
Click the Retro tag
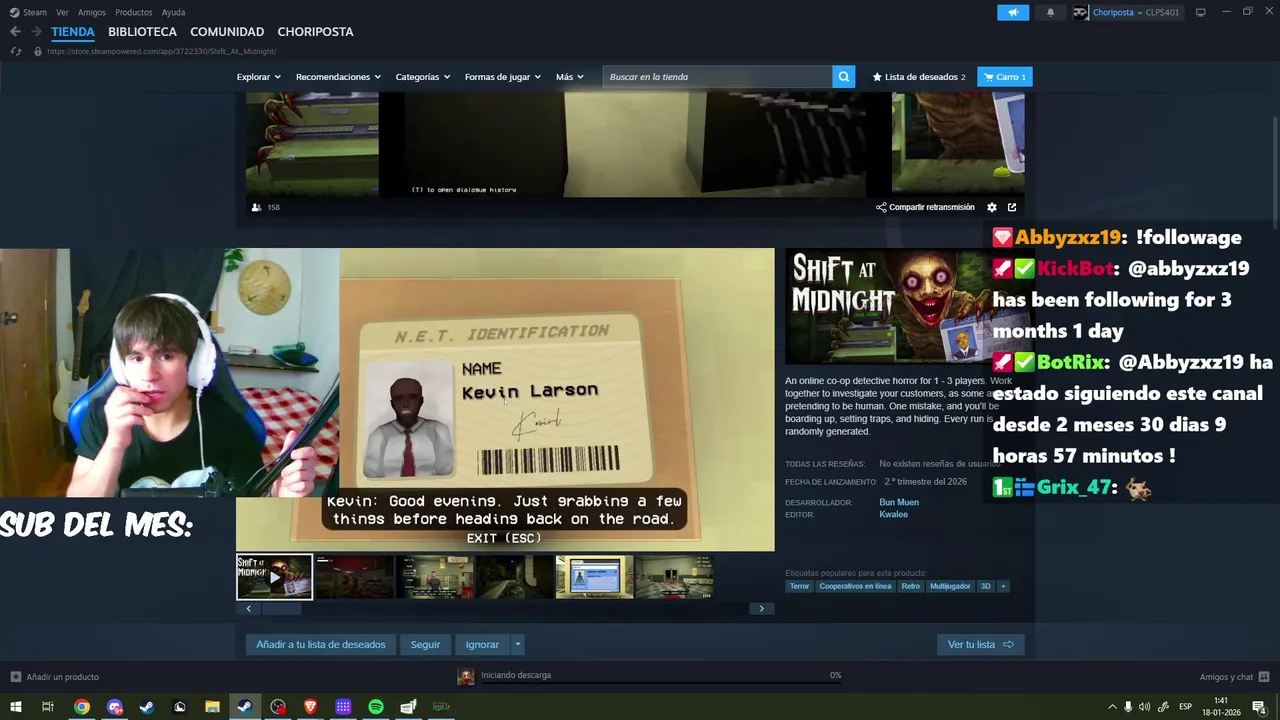click(x=910, y=586)
